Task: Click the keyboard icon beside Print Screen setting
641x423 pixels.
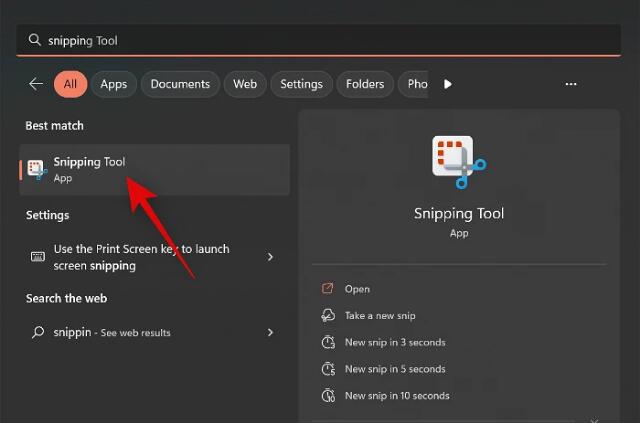Action: tap(38, 257)
